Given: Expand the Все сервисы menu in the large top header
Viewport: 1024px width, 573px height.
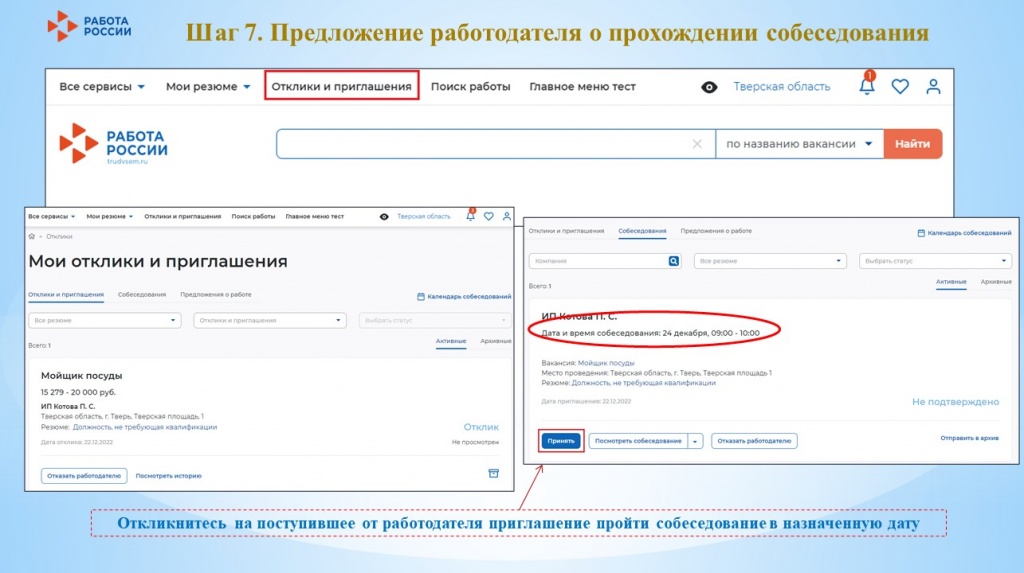Looking at the screenshot, I should point(102,86).
